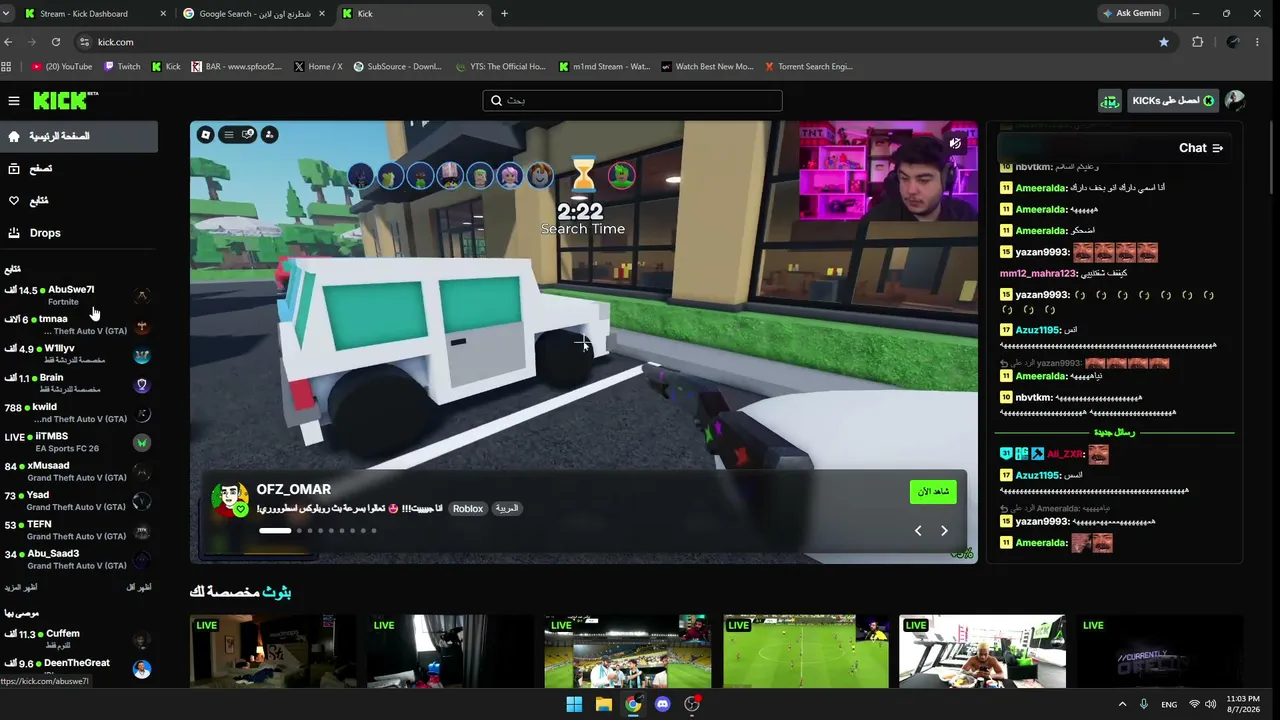Screen dimensions: 1280x720
Task: Expand the followed list with Show More
Action: (x=21, y=588)
